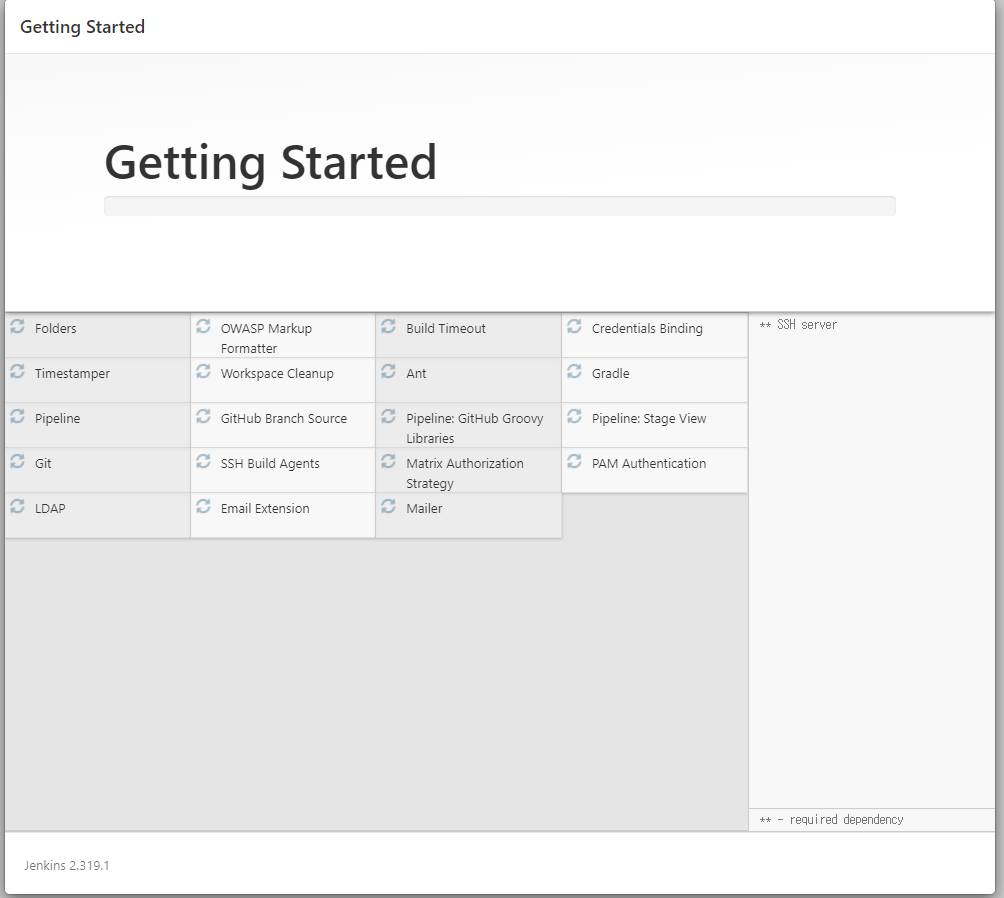Click the Workspace Cleanup plugin name
The width and height of the screenshot is (1004, 898).
pyautogui.click(x=277, y=373)
